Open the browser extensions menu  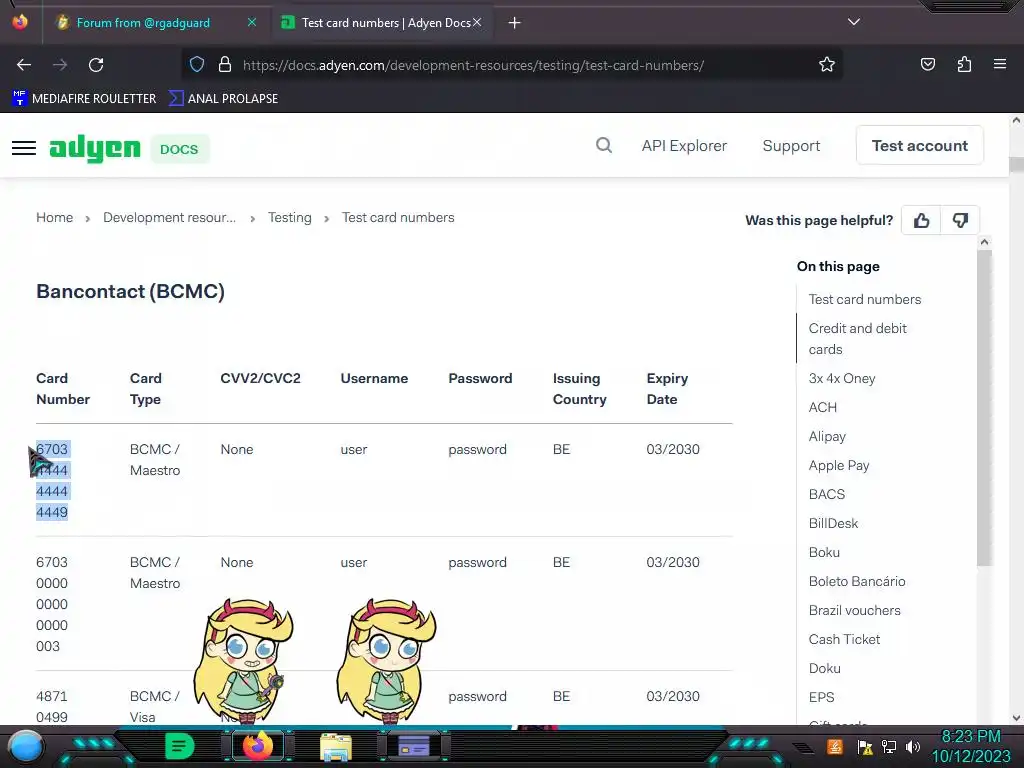point(964,64)
